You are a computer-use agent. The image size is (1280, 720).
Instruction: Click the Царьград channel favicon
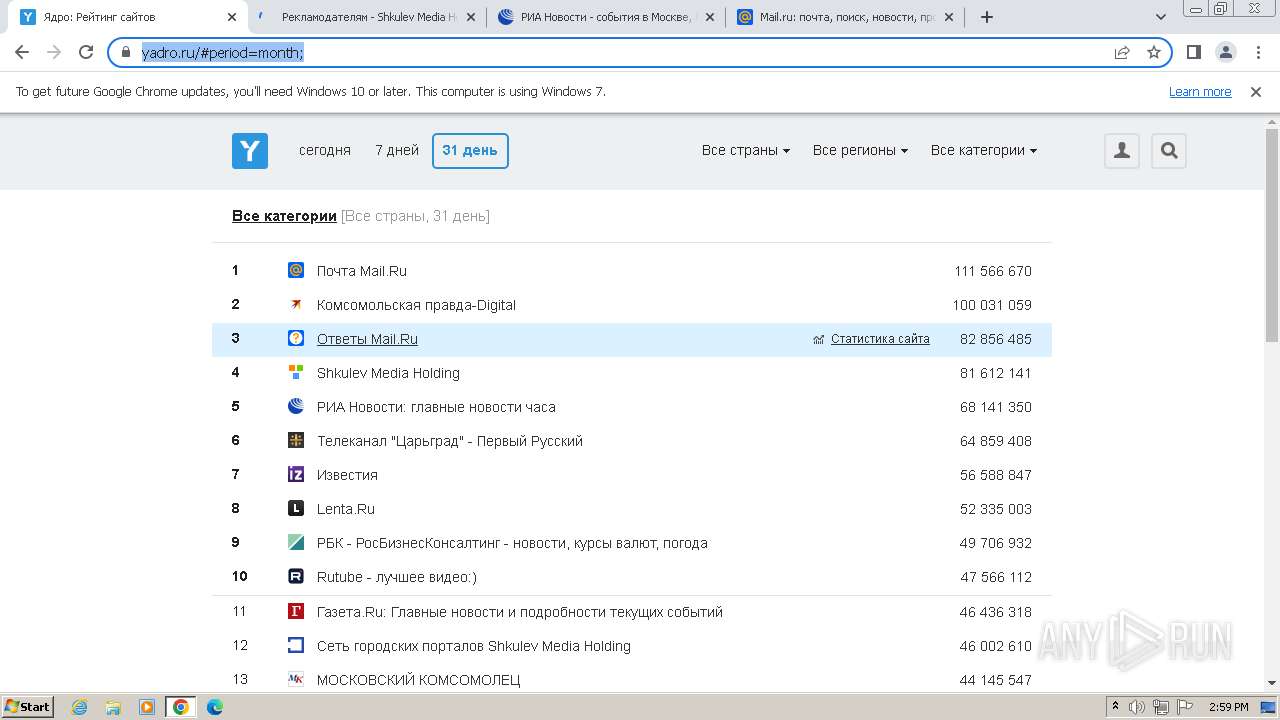296,440
